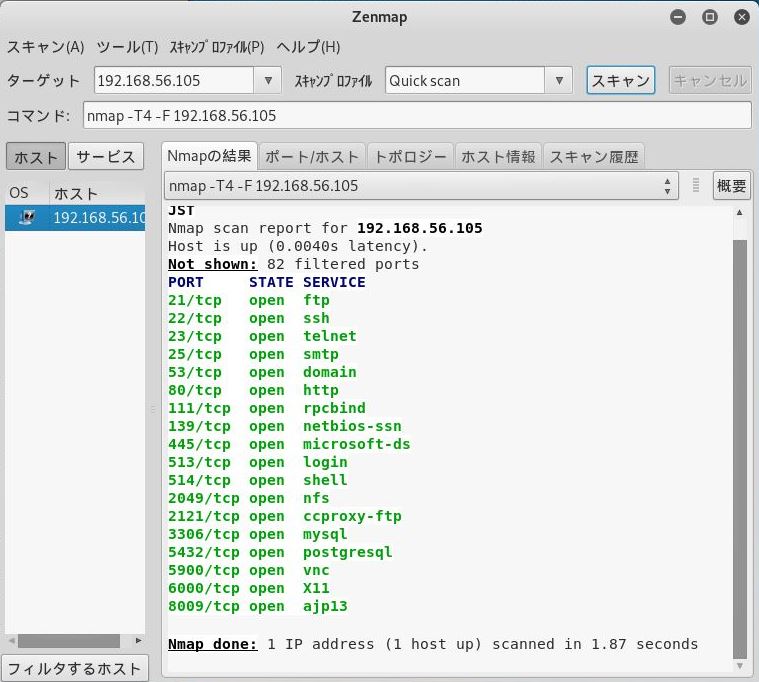Image resolution: width=759 pixels, height=682 pixels.
Task: Maximize the Zenmap window
Action: click(710, 17)
